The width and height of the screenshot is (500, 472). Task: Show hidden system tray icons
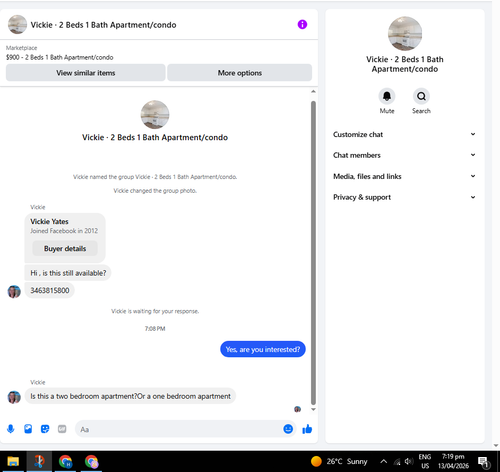(x=384, y=461)
